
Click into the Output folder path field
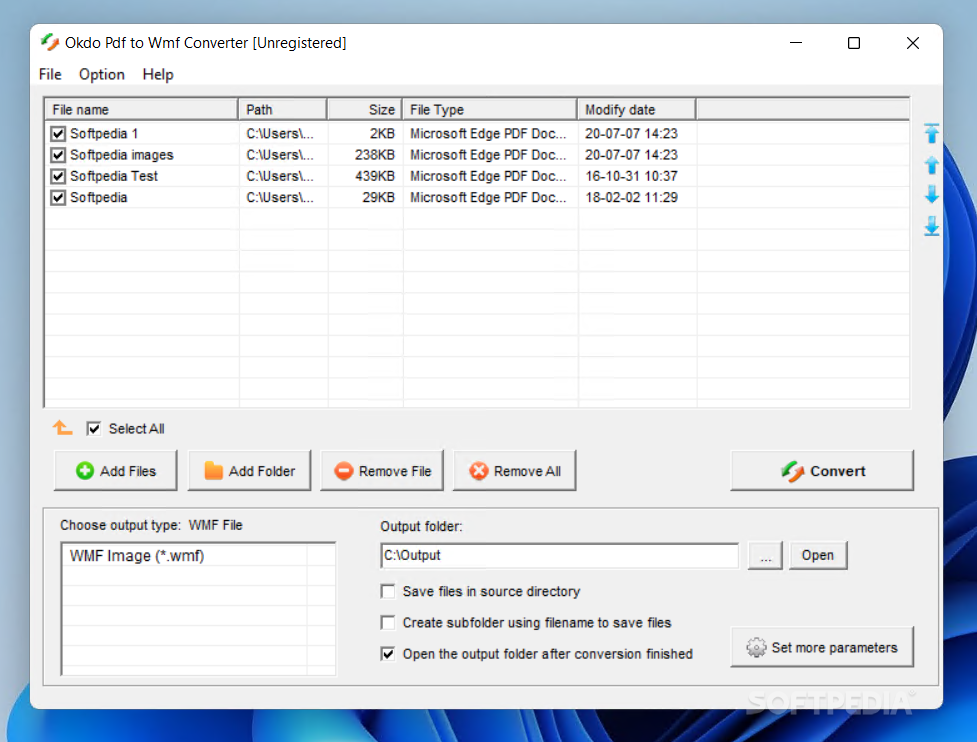coord(560,555)
